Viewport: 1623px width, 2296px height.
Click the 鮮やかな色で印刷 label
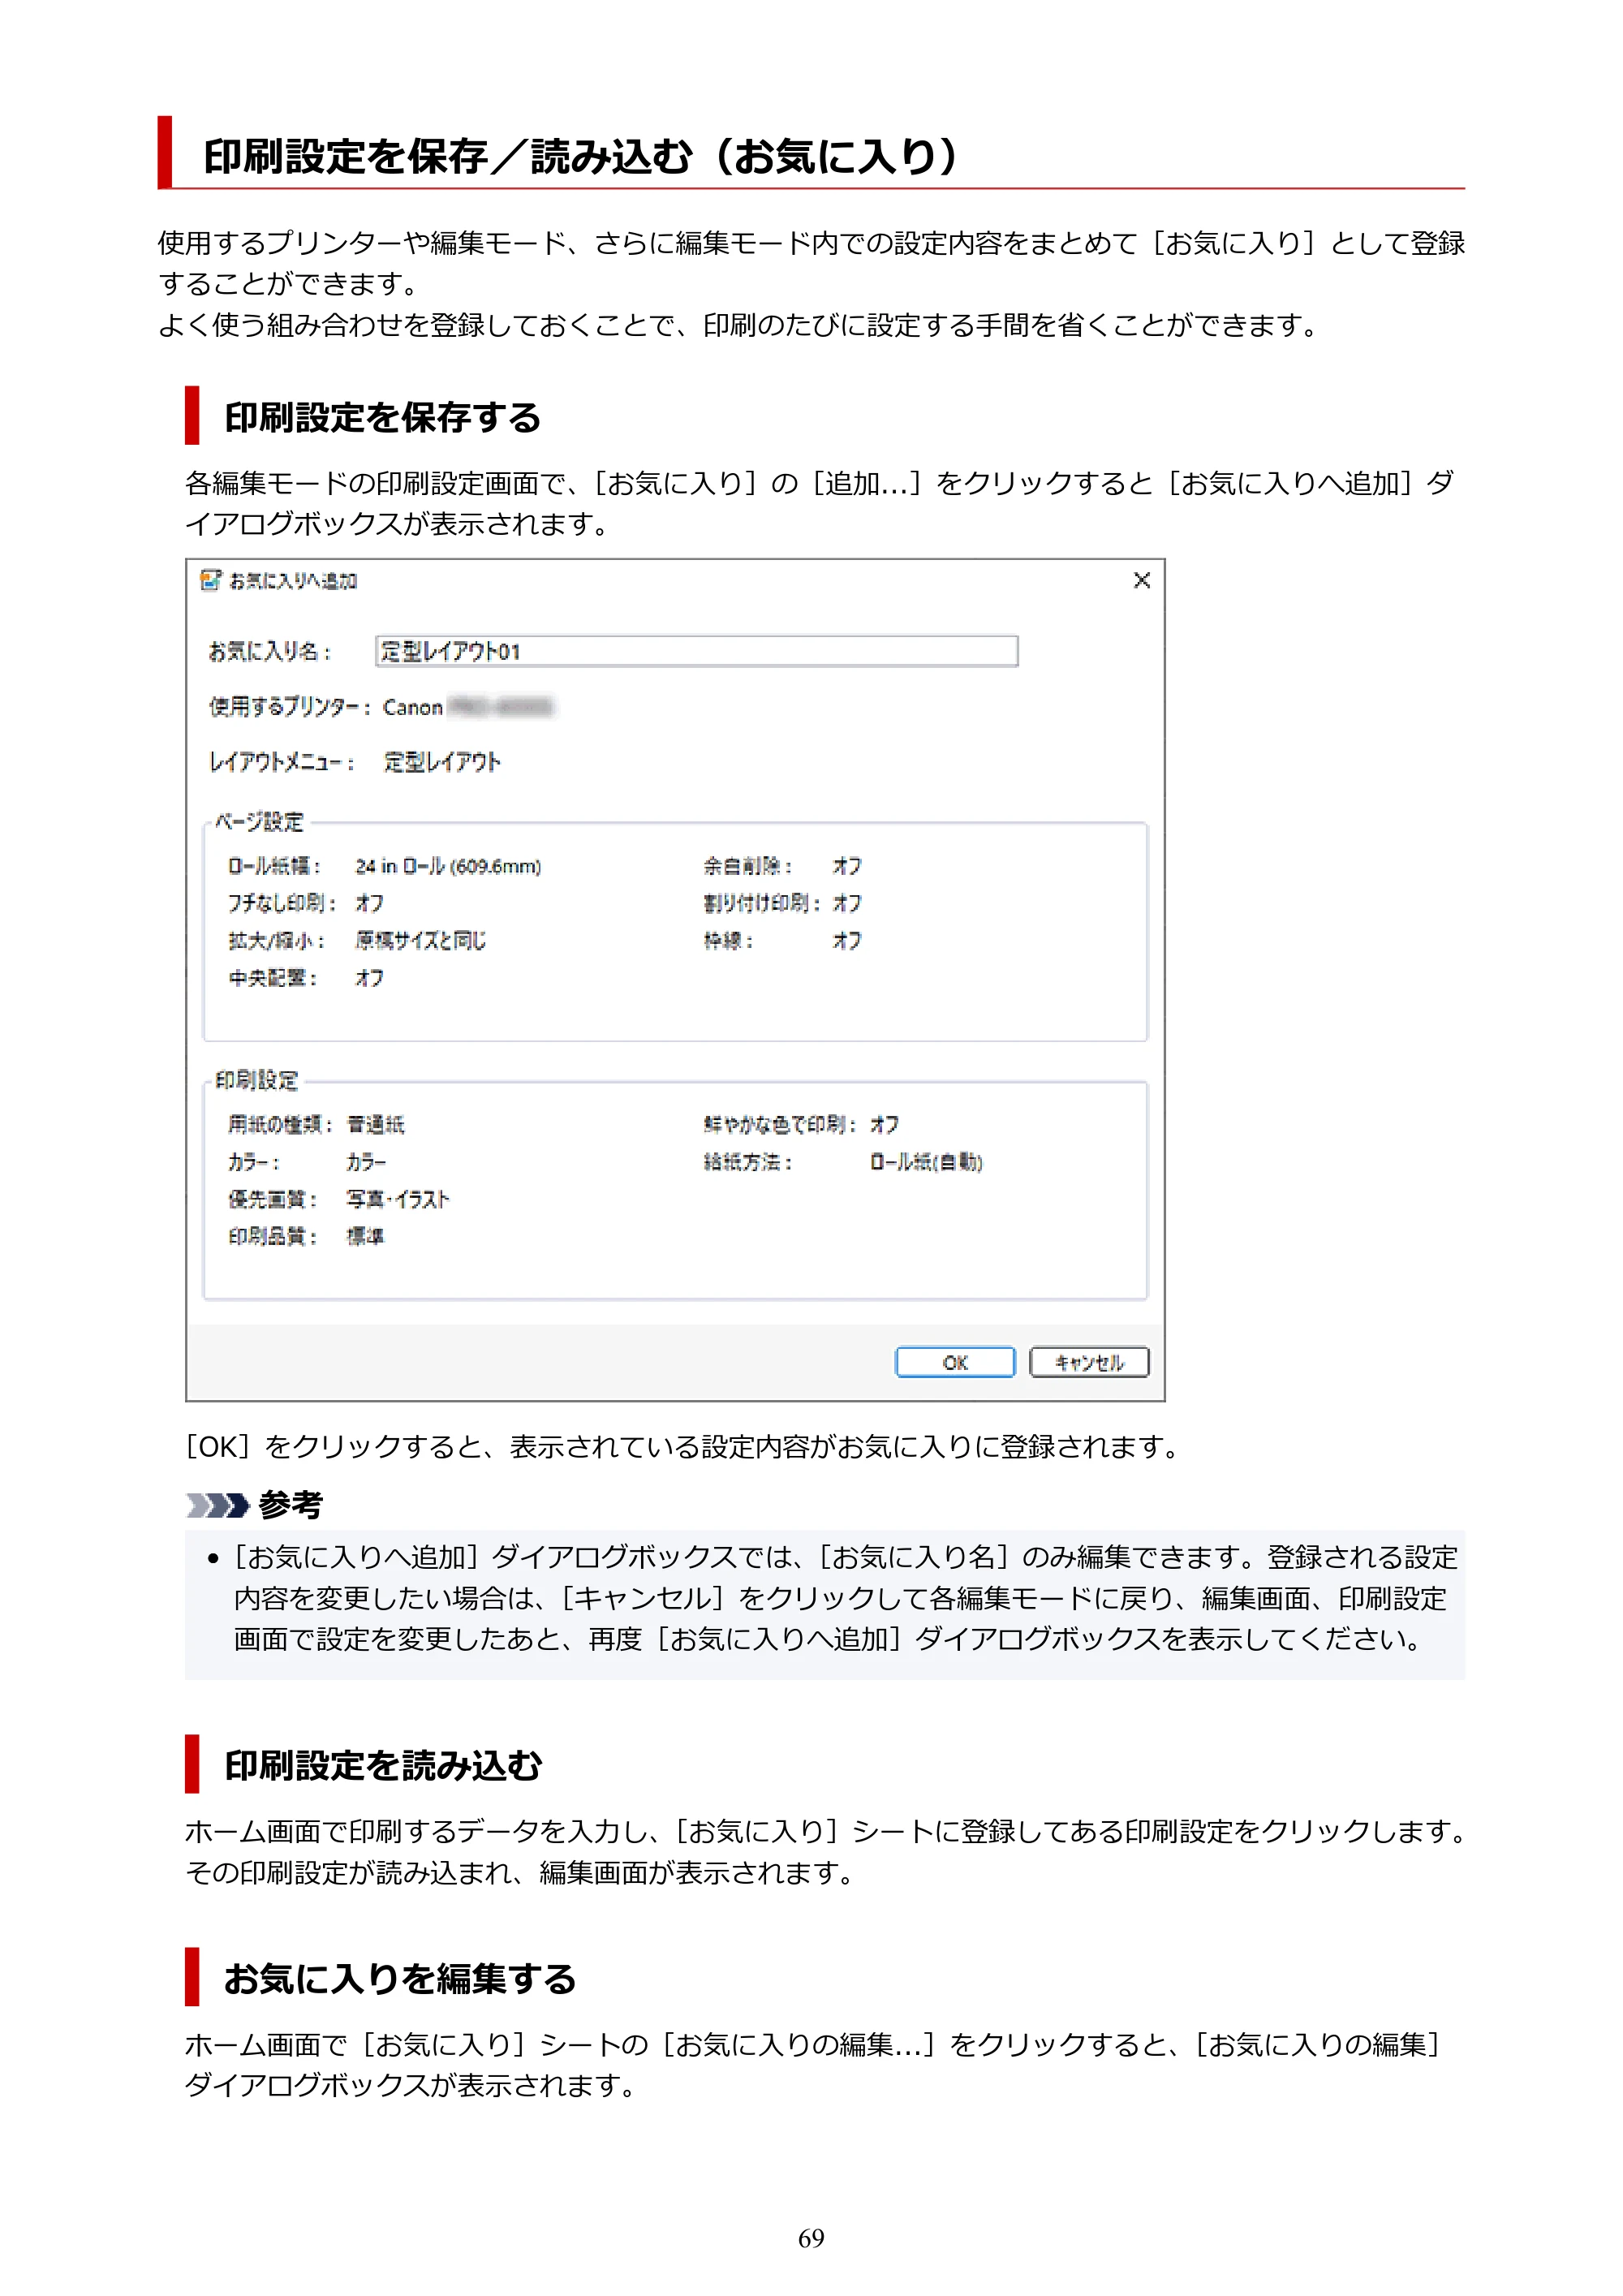tap(780, 1124)
